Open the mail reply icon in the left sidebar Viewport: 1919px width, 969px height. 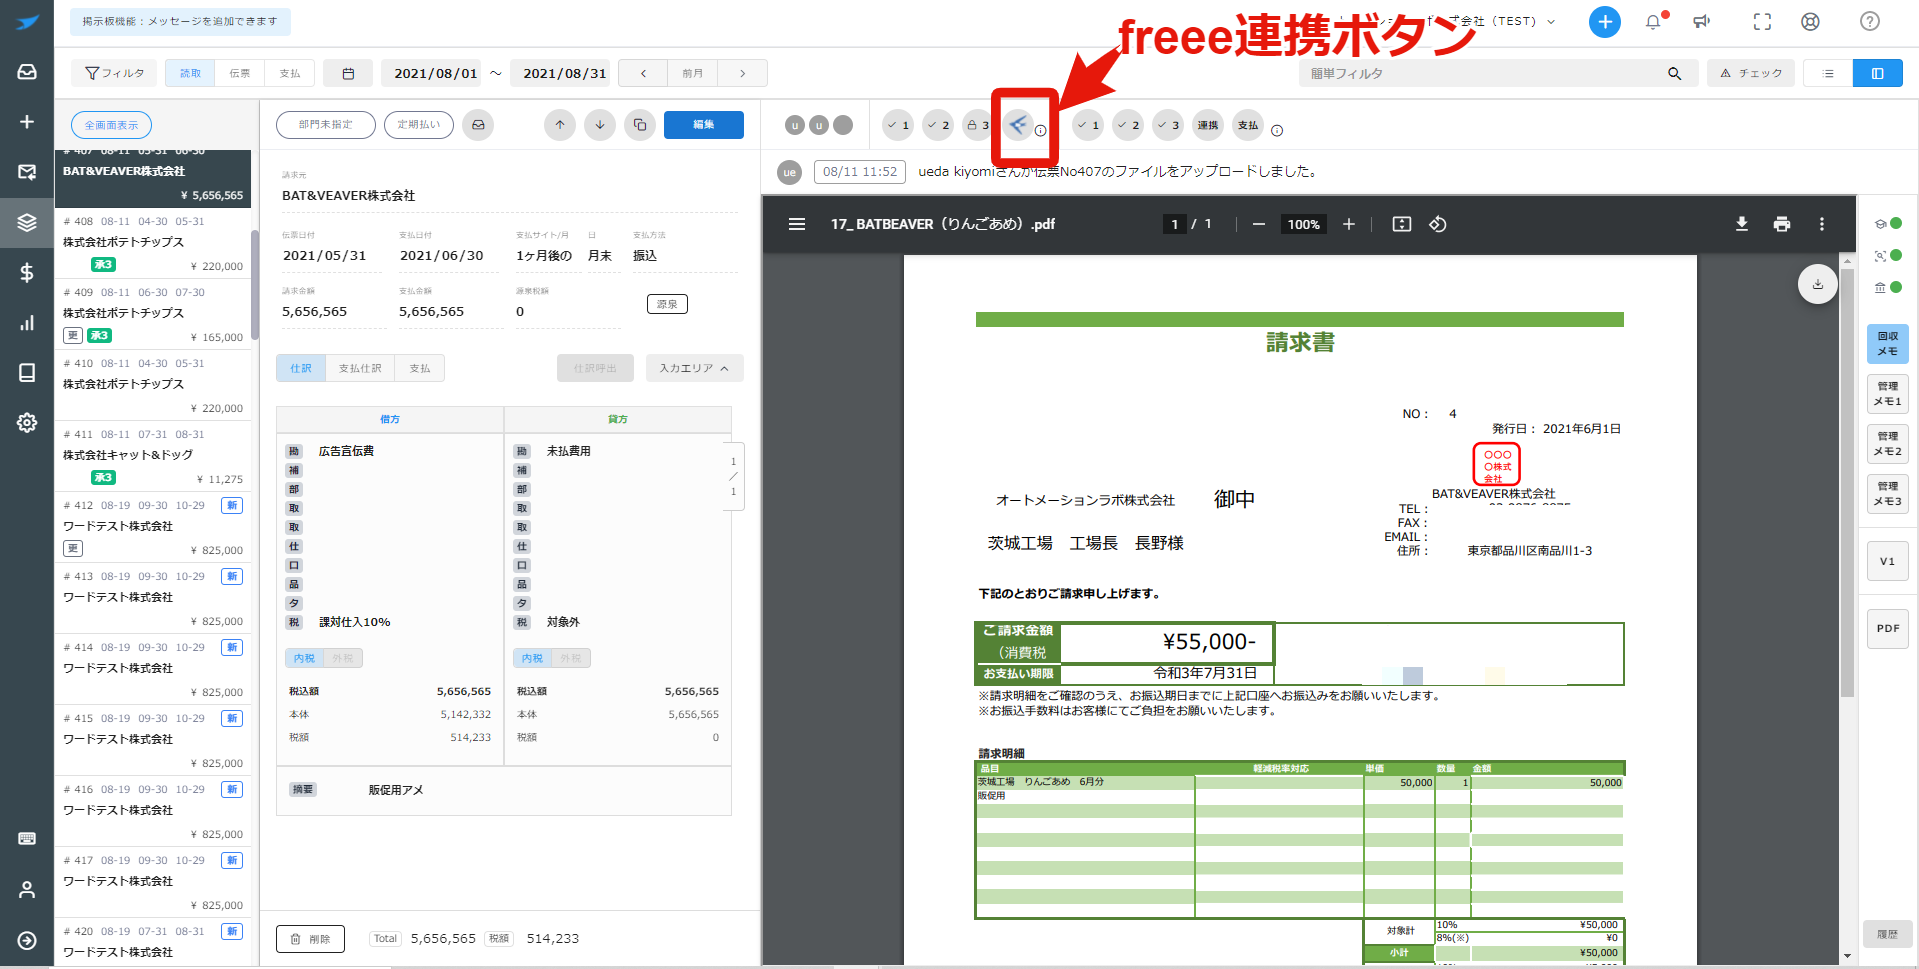(x=27, y=172)
